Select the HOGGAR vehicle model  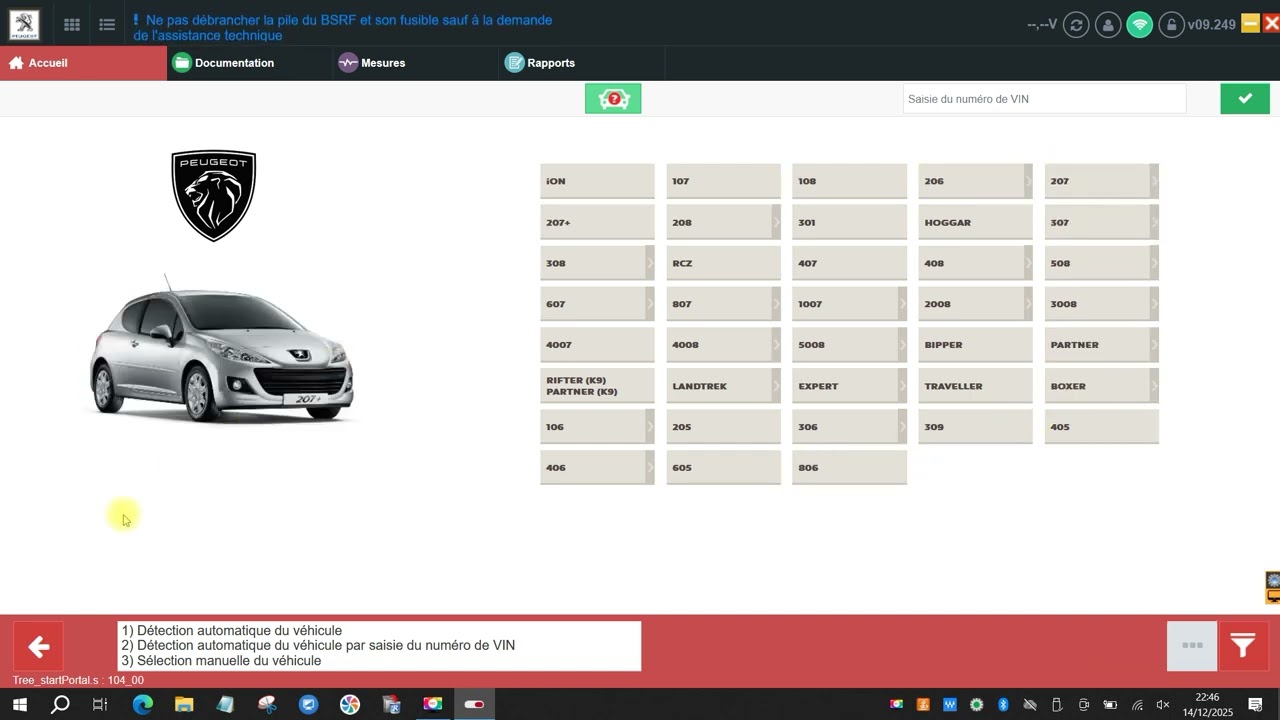[975, 222]
